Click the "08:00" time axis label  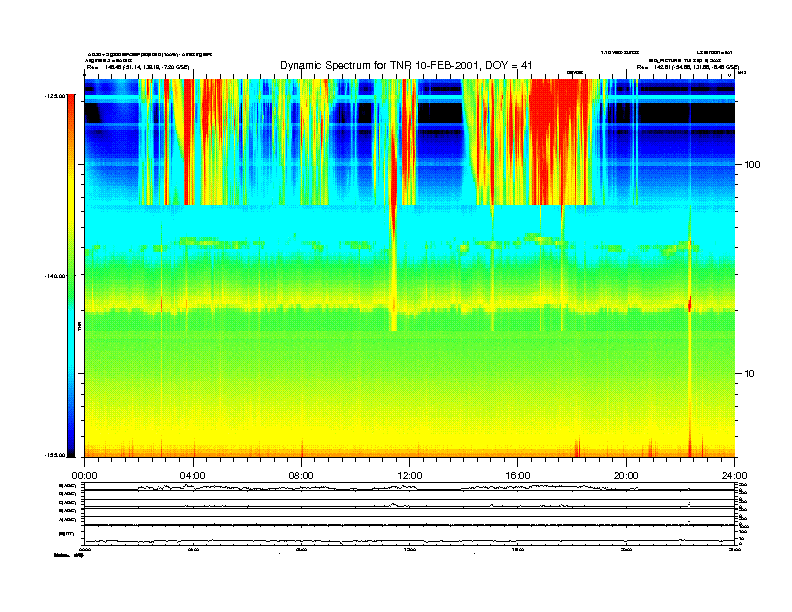click(x=301, y=476)
